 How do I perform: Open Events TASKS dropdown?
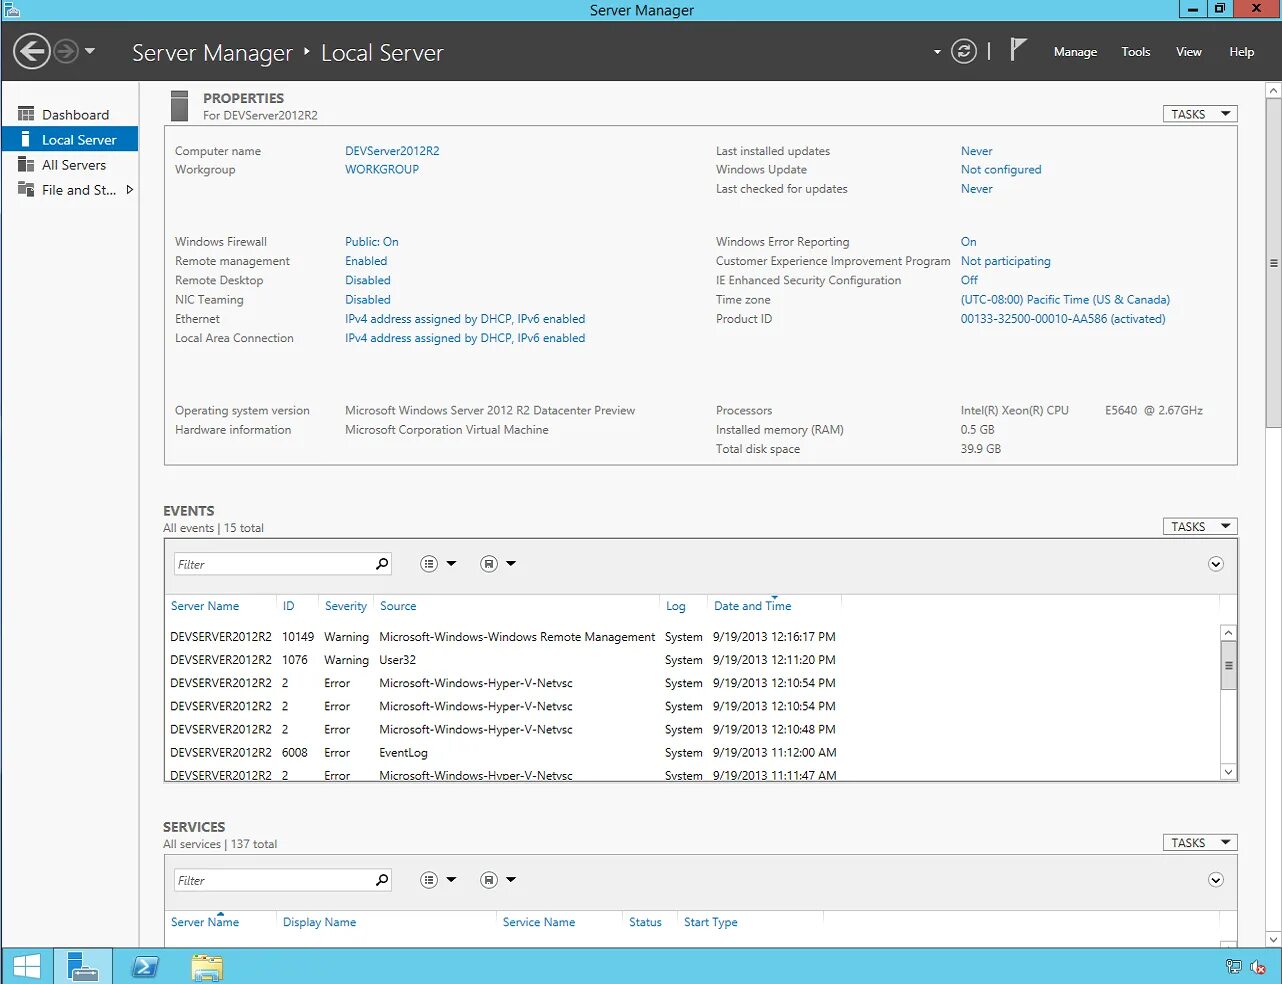click(x=1200, y=526)
